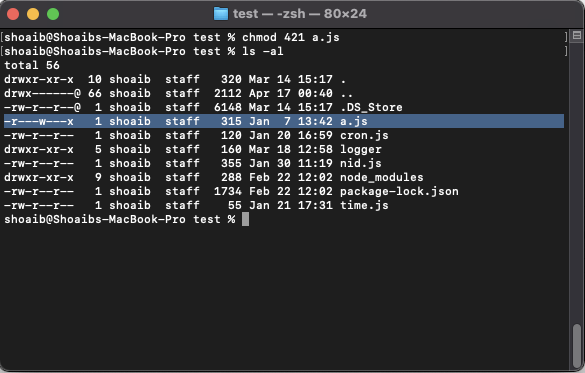Click the cron.js file name
Screen dimensions: 585x373
(x=364, y=135)
